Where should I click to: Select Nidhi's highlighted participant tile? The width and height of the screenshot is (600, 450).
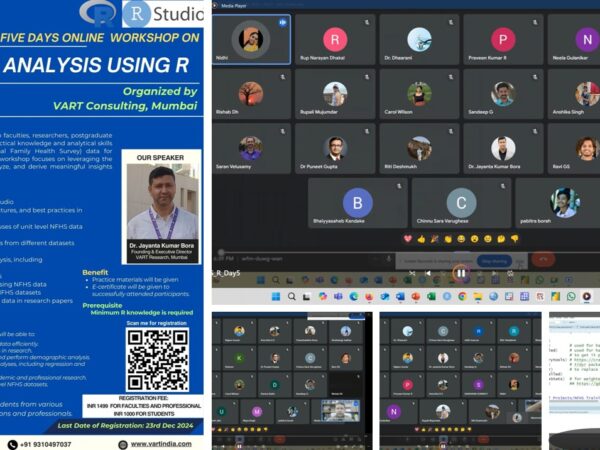(x=251, y=39)
